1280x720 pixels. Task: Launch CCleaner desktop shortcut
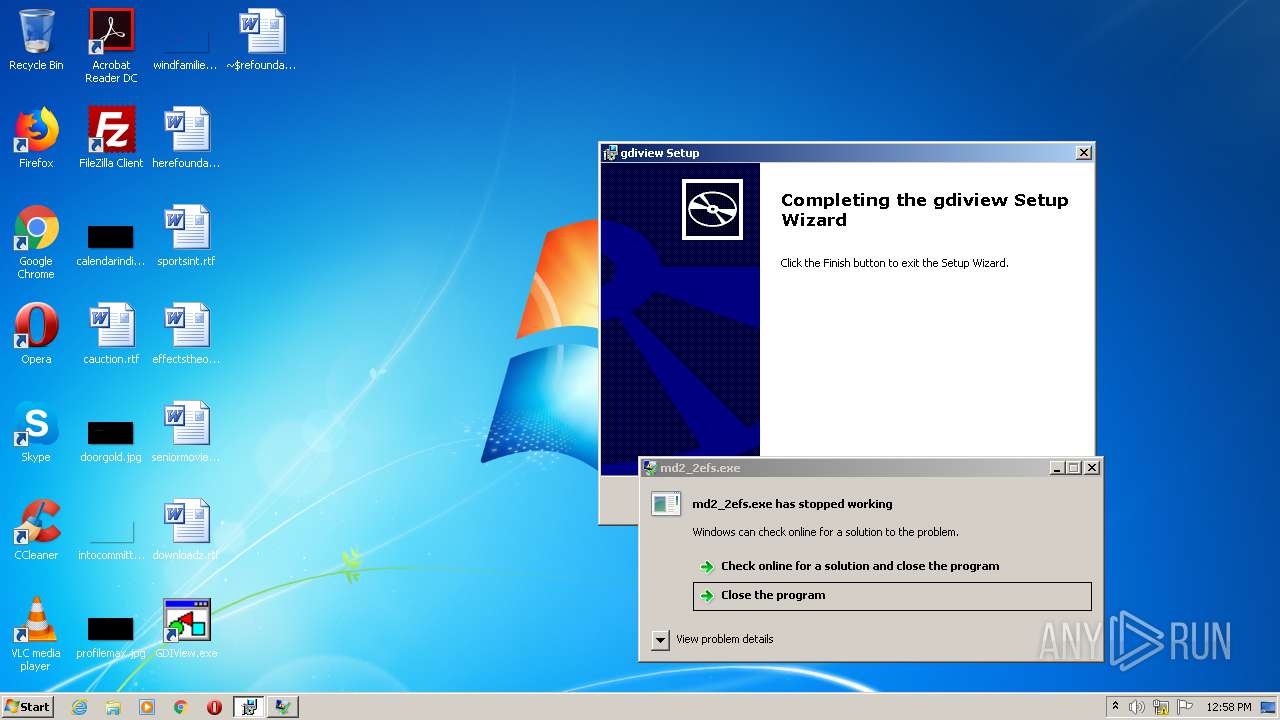[x=36, y=530]
